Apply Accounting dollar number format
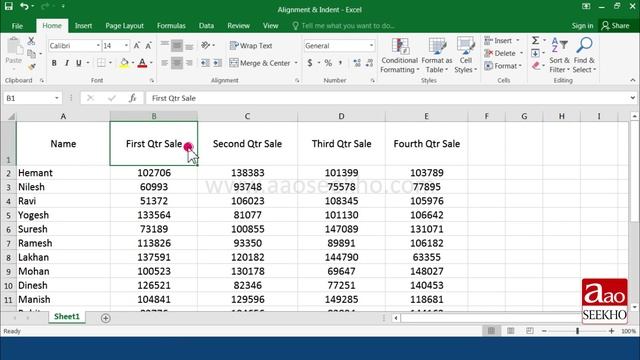The width and height of the screenshot is (640, 360). [310, 63]
